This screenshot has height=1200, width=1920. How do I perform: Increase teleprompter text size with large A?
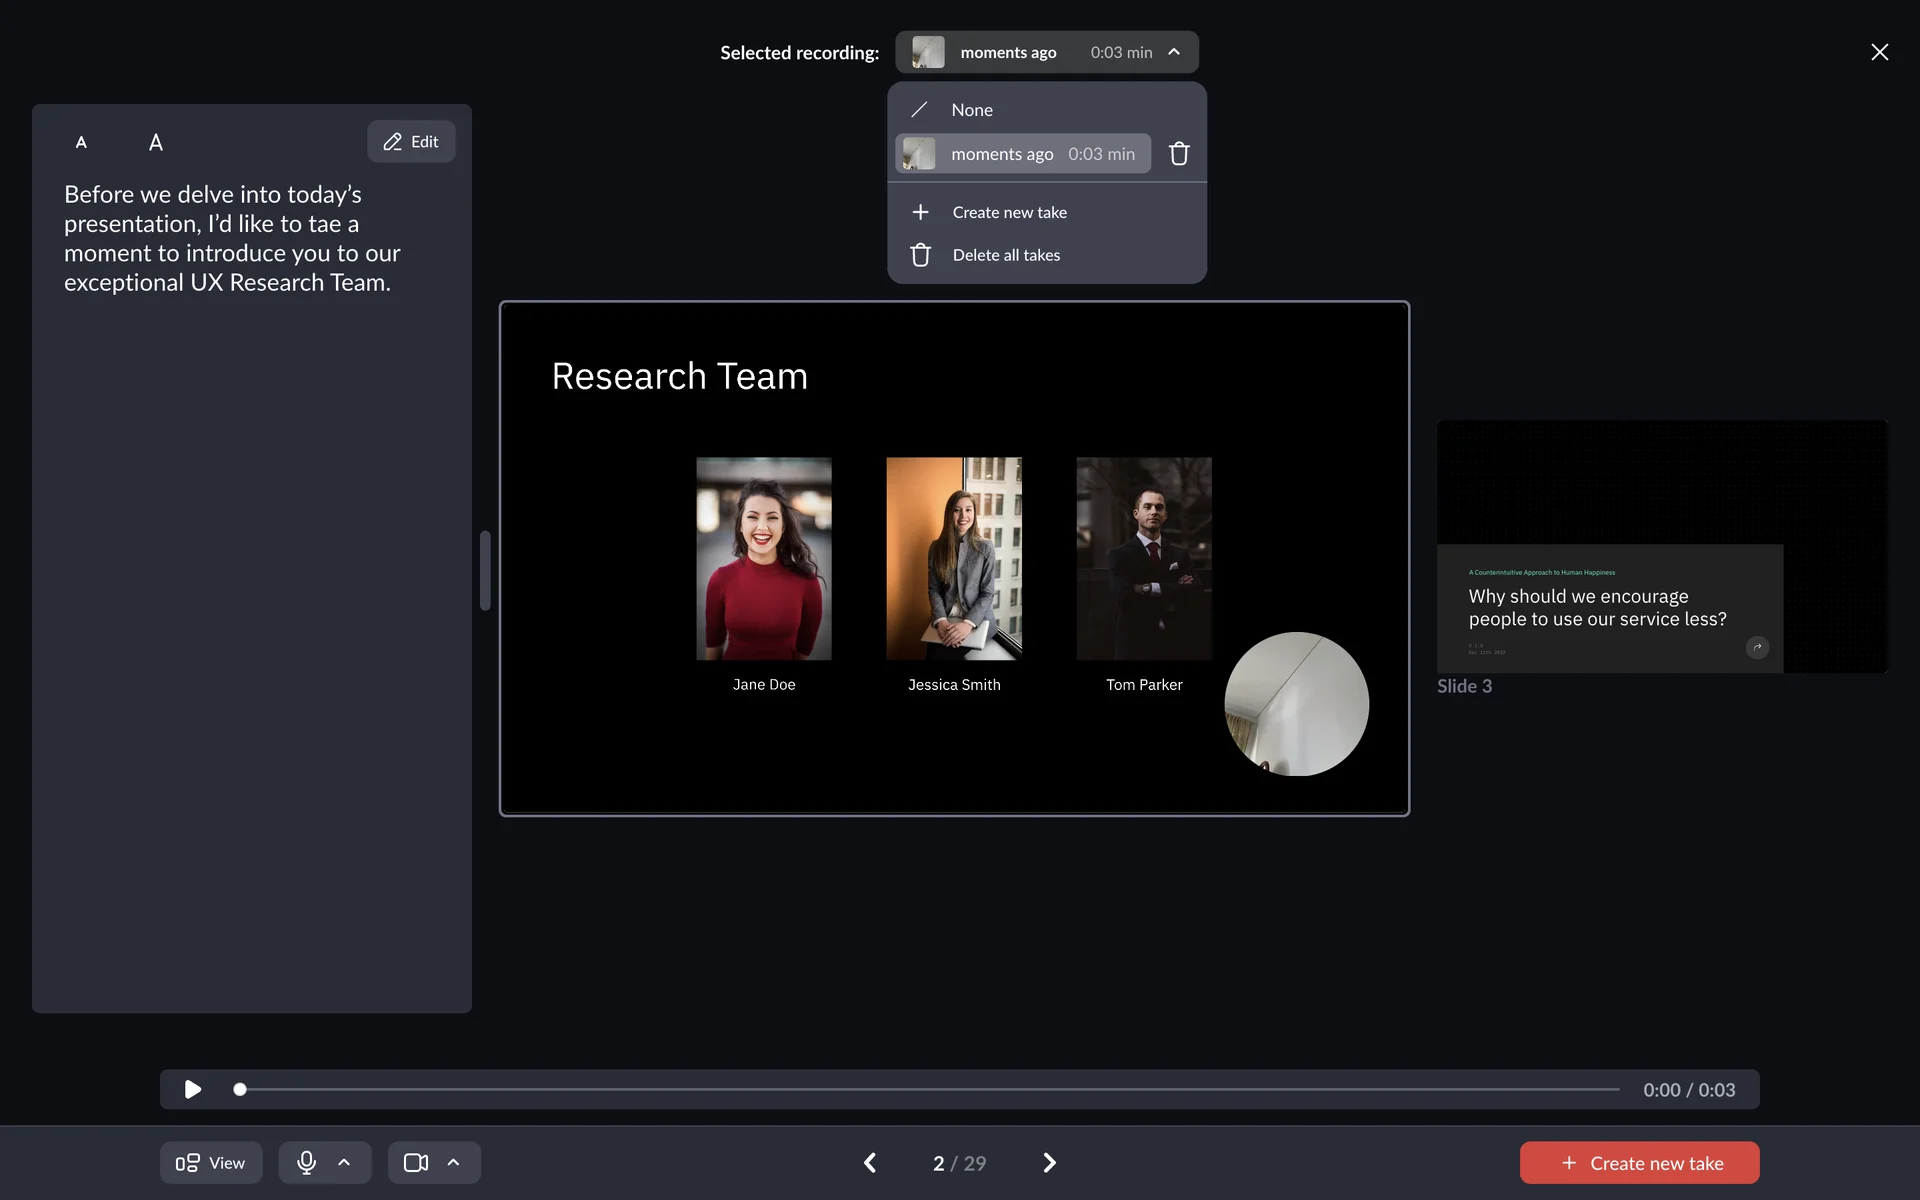(156, 142)
